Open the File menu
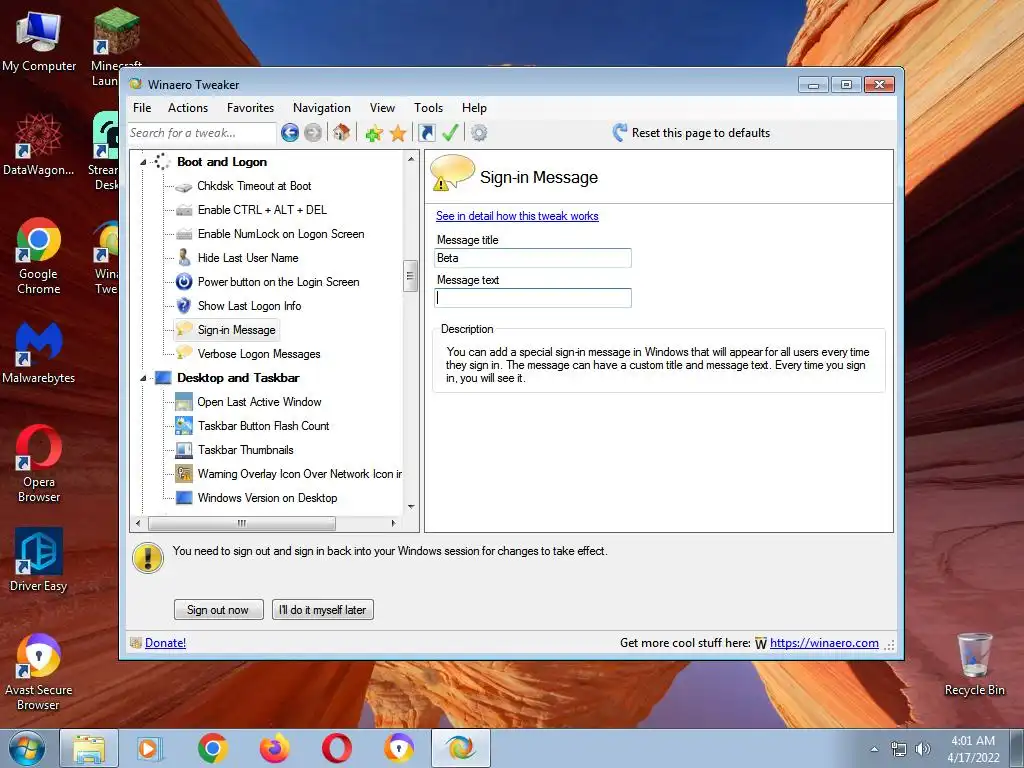This screenshot has height=768, width=1024. tap(142, 108)
